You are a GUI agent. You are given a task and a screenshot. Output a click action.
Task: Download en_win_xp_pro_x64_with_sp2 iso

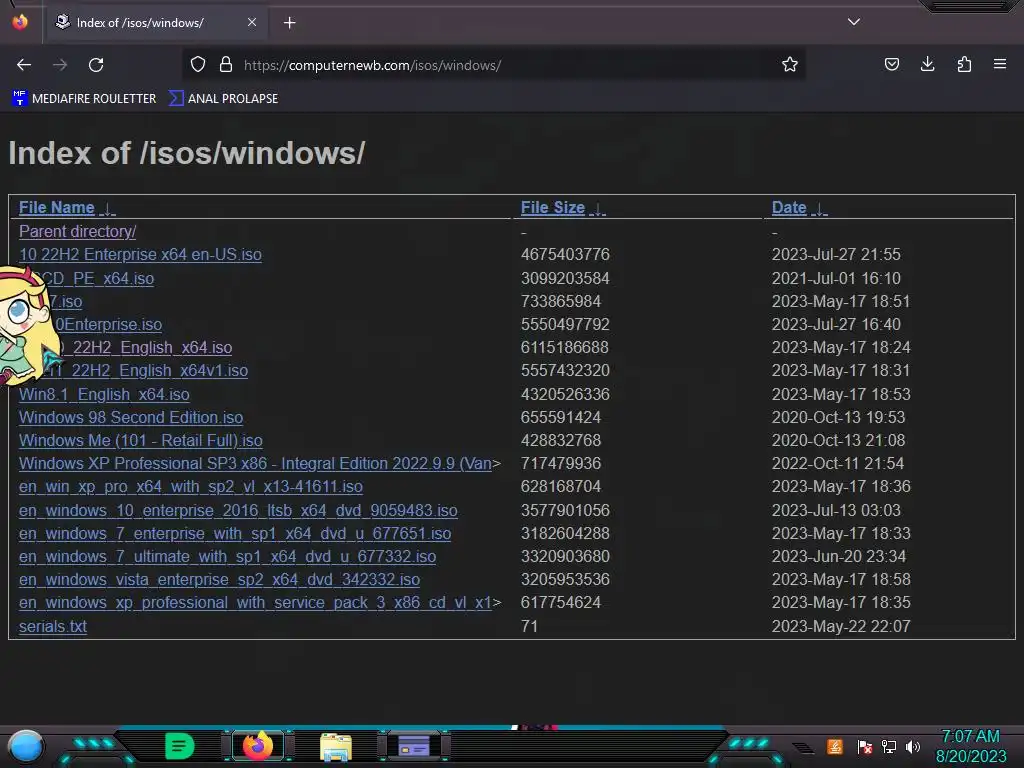(191, 487)
